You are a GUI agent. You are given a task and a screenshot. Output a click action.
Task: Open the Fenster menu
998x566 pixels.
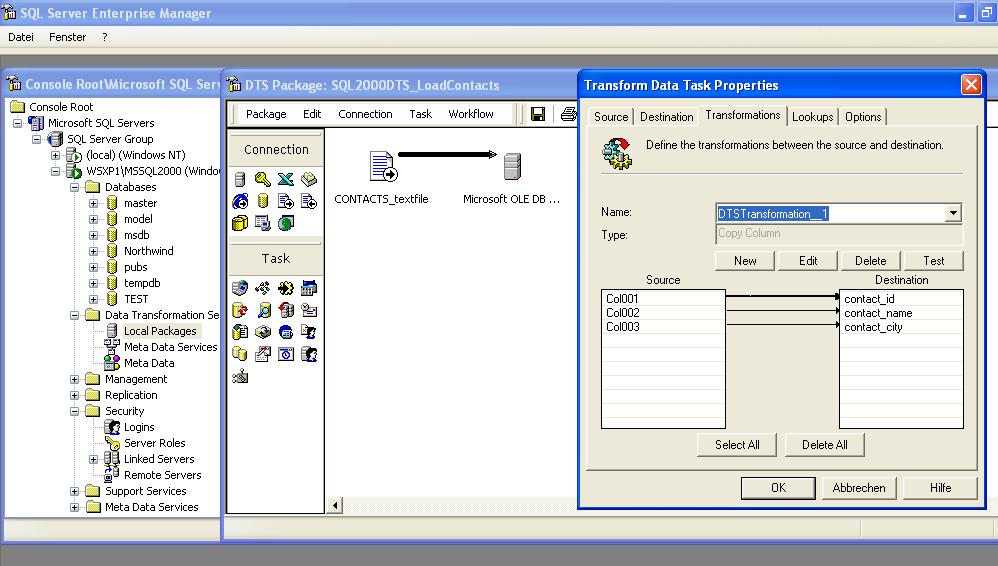[x=67, y=37]
